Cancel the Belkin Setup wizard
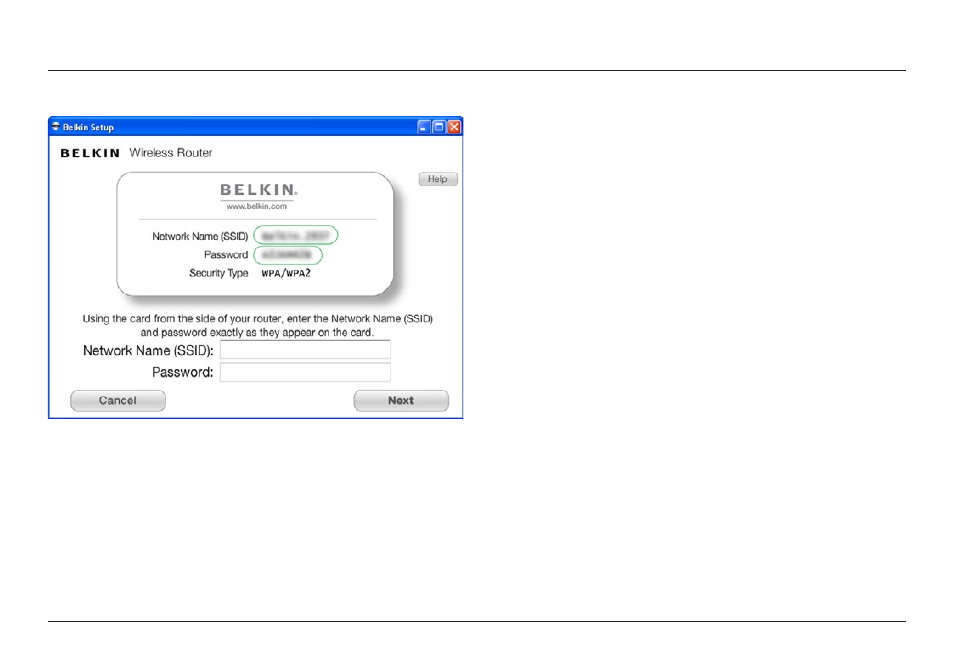954x668 pixels. click(x=118, y=400)
